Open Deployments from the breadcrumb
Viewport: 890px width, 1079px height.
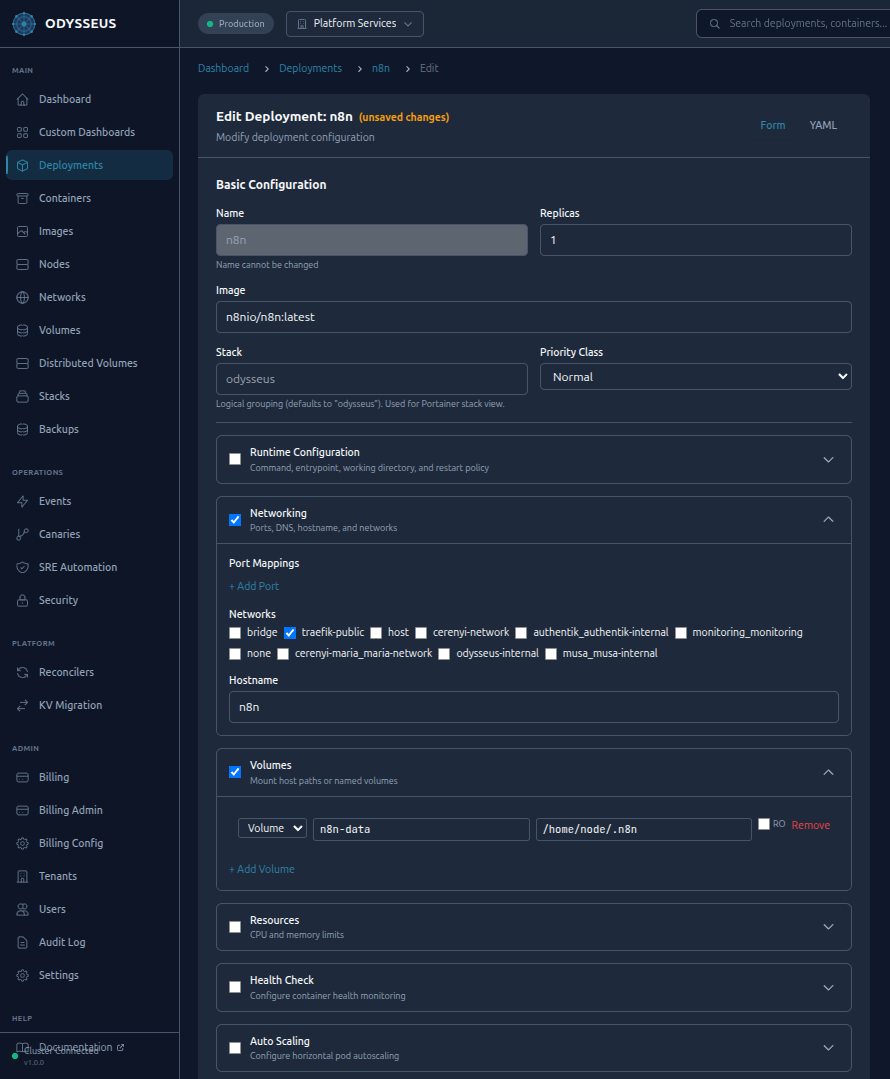pos(310,67)
